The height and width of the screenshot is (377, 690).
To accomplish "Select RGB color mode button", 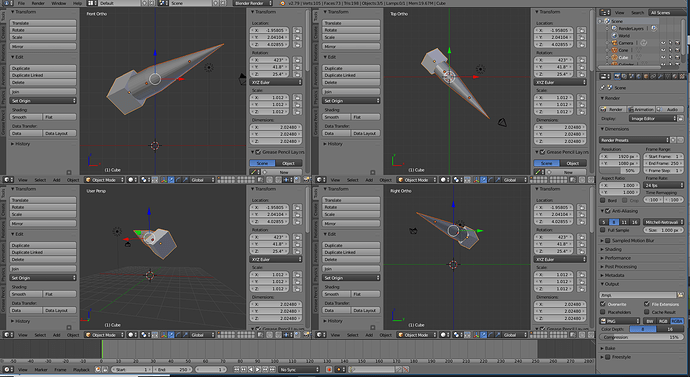I will (663, 321).
